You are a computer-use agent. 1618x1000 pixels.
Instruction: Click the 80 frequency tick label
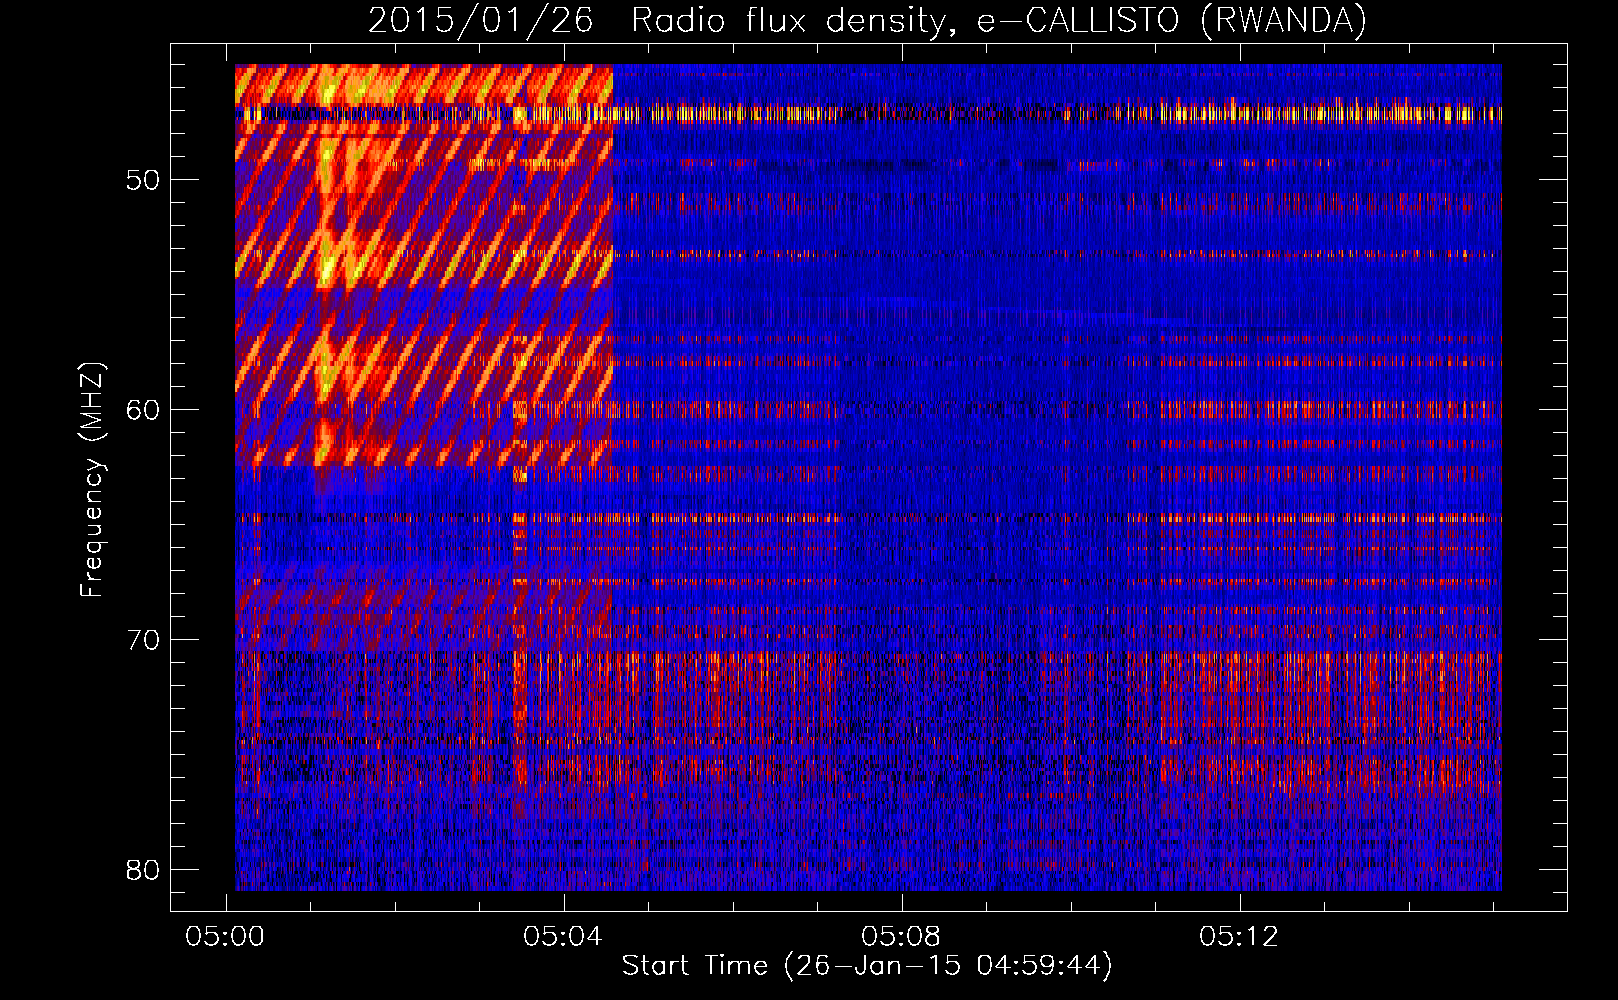pos(143,870)
